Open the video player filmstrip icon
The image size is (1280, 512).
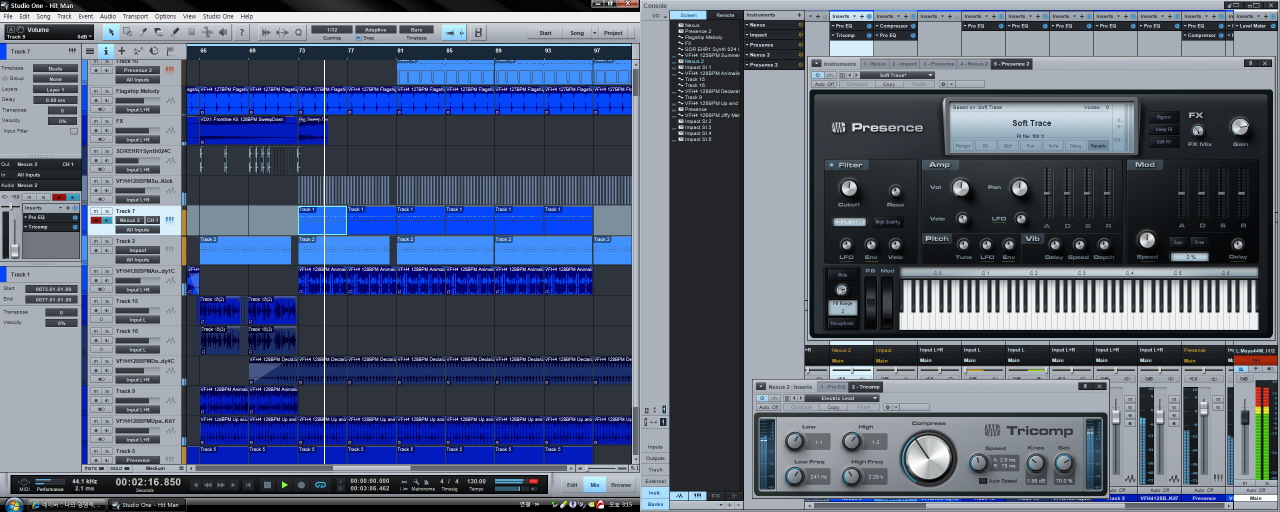(478, 32)
